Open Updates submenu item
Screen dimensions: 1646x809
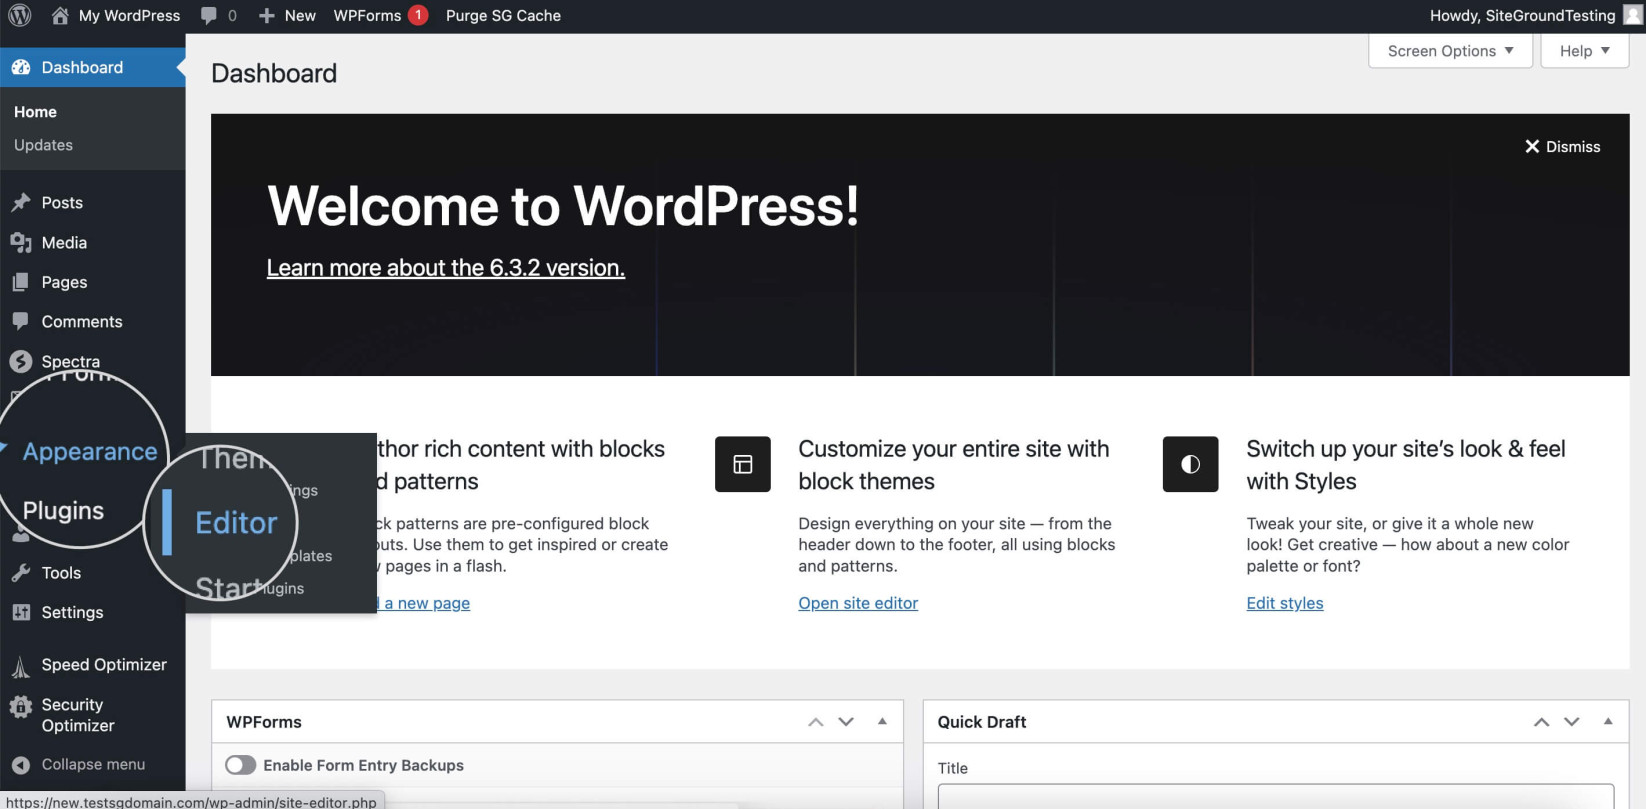[x=43, y=145]
